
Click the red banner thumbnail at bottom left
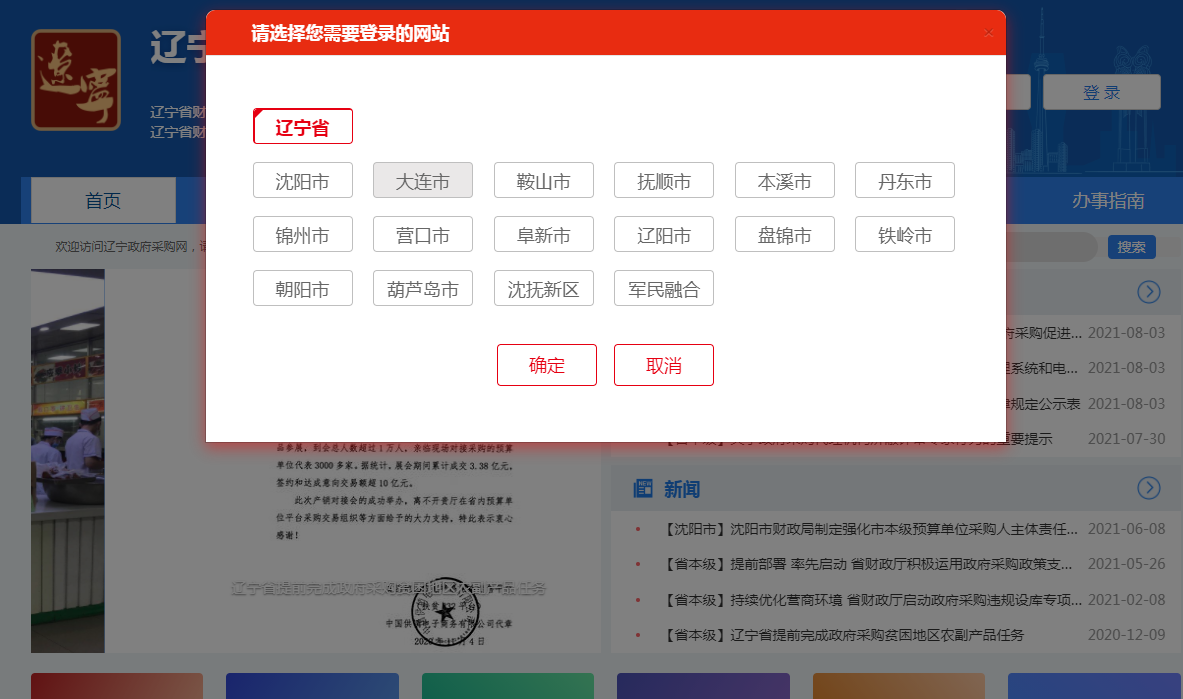tap(116, 686)
